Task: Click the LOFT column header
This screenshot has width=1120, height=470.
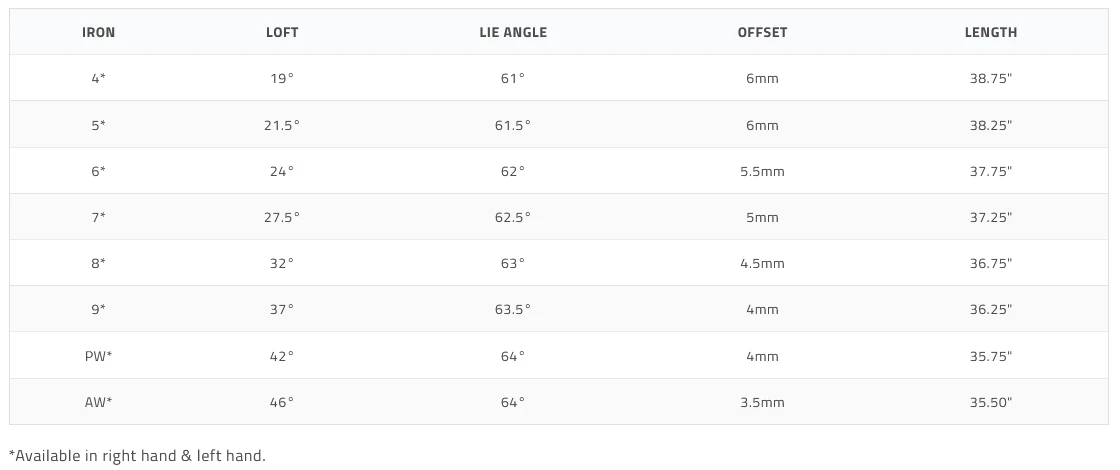Action: click(x=282, y=32)
